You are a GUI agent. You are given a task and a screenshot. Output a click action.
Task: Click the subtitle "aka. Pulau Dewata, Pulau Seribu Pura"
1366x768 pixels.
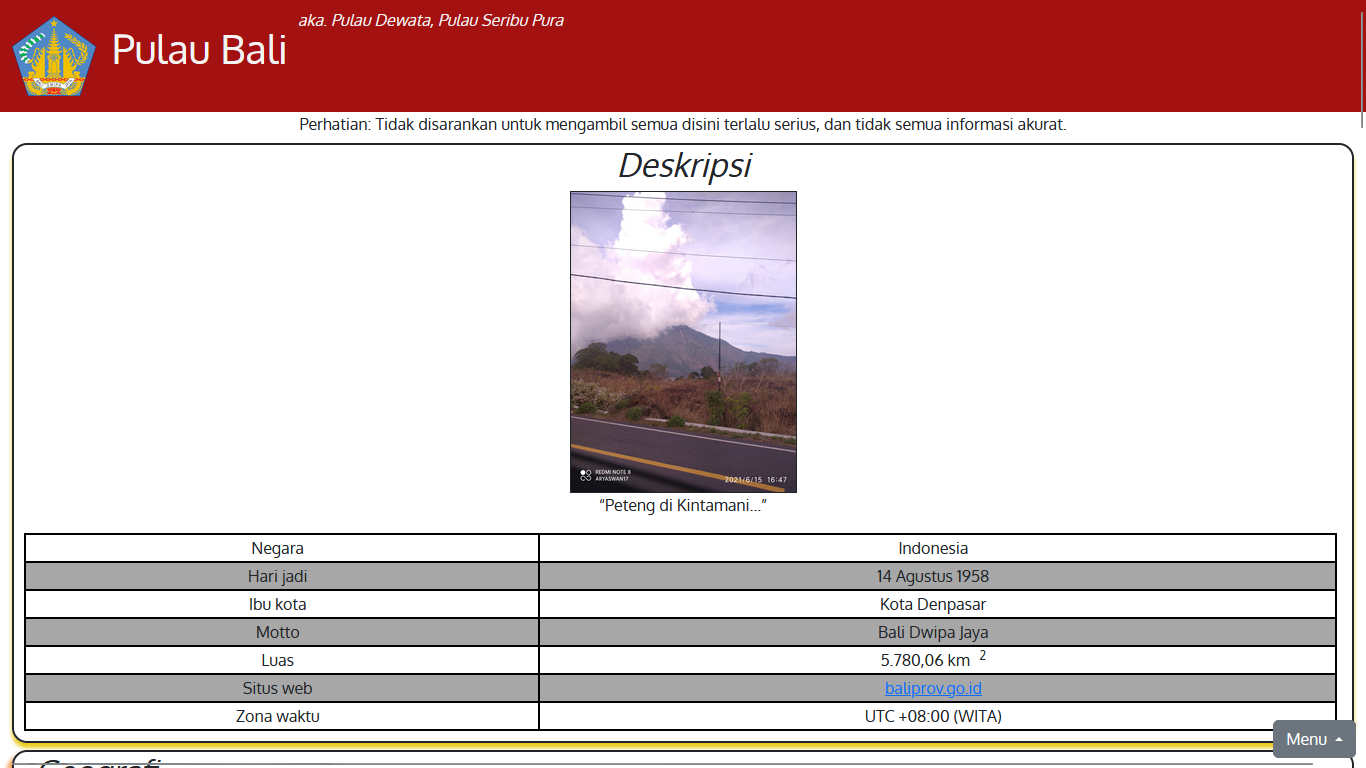pos(431,20)
